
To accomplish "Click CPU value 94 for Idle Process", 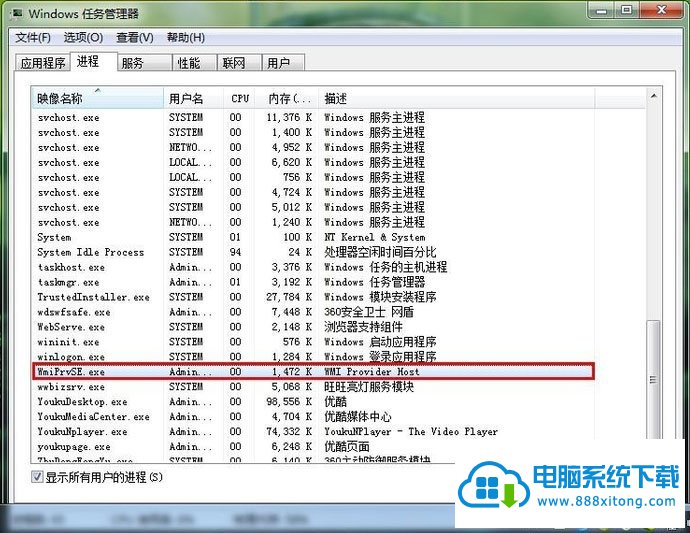I will coord(235,252).
